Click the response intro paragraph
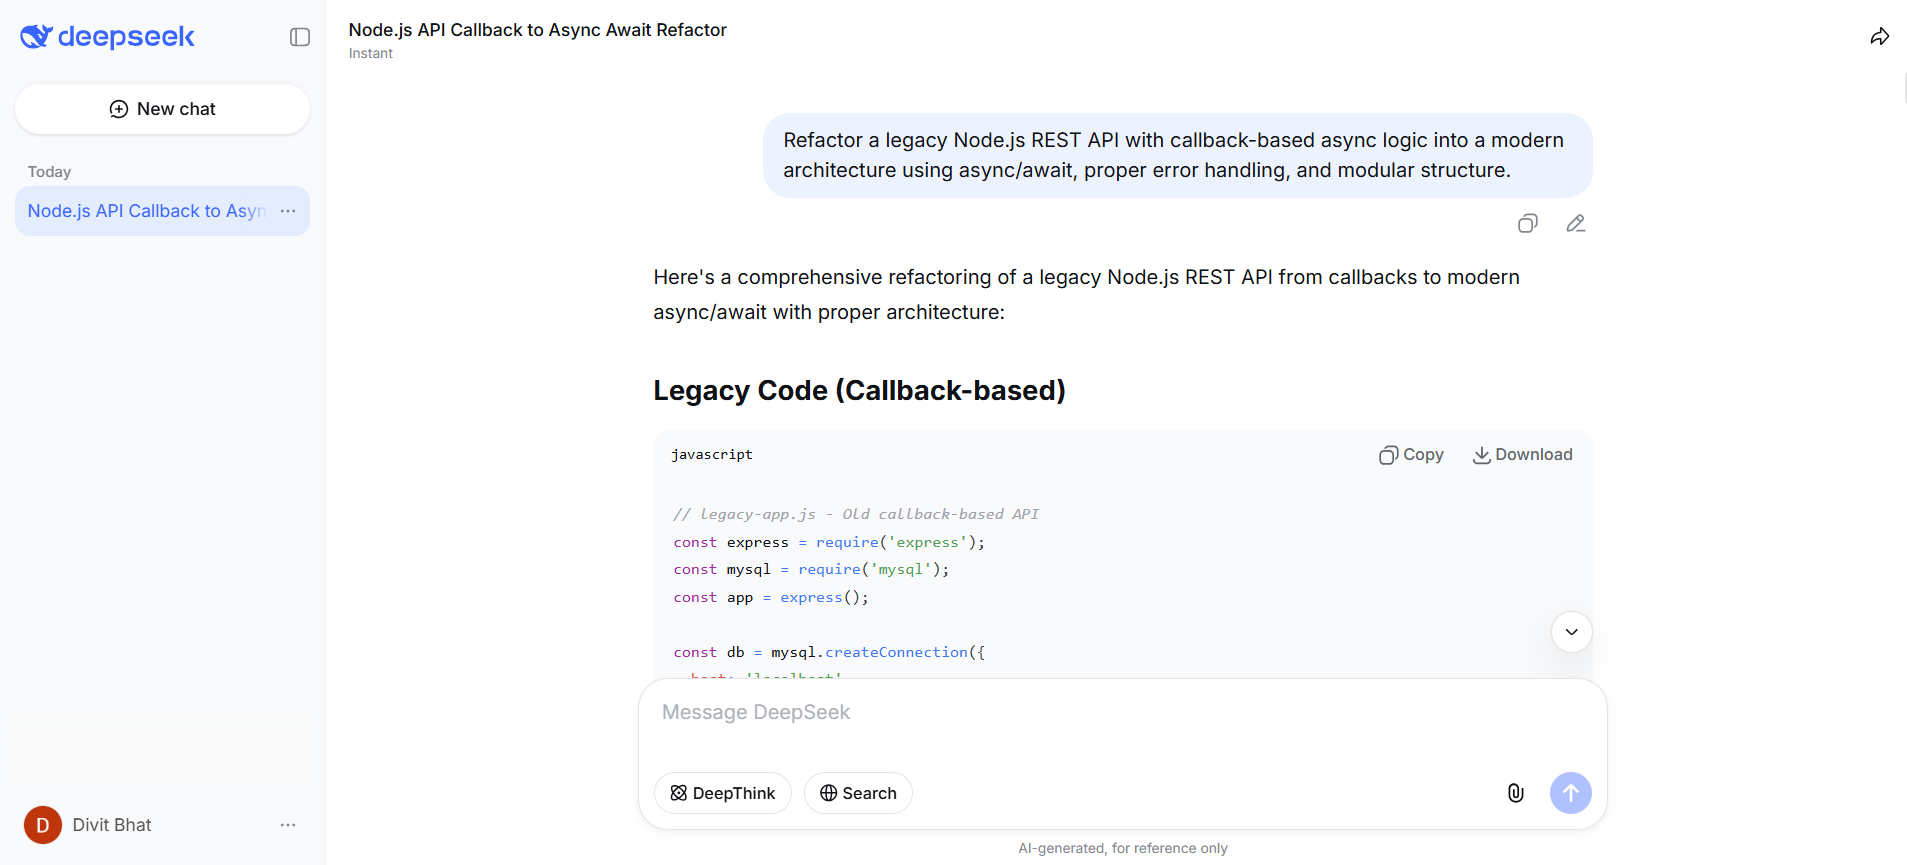Image resolution: width=1907 pixels, height=865 pixels. pos(1087,295)
